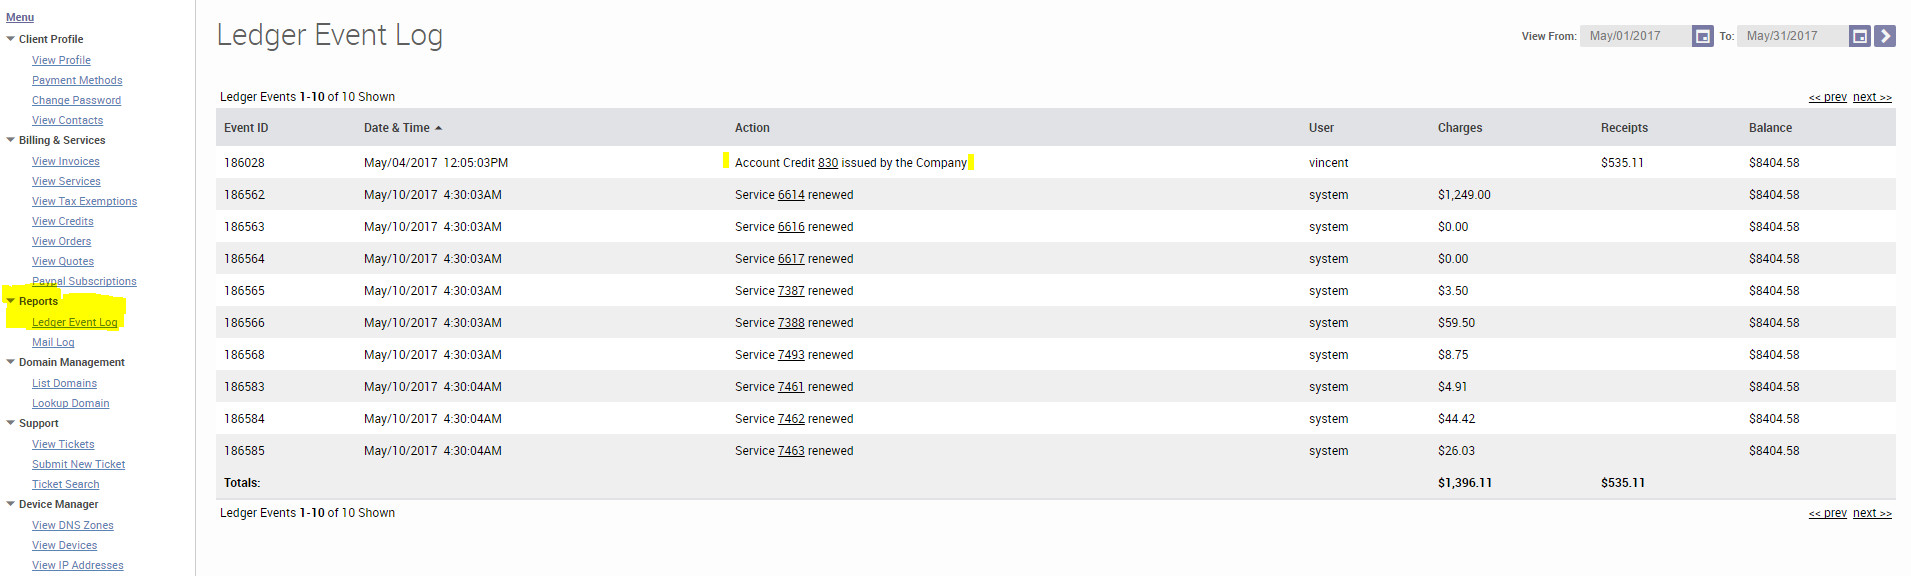The height and width of the screenshot is (576, 1911).
Task: Collapse the Billing & Services section
Action: [x=11, y=140]
